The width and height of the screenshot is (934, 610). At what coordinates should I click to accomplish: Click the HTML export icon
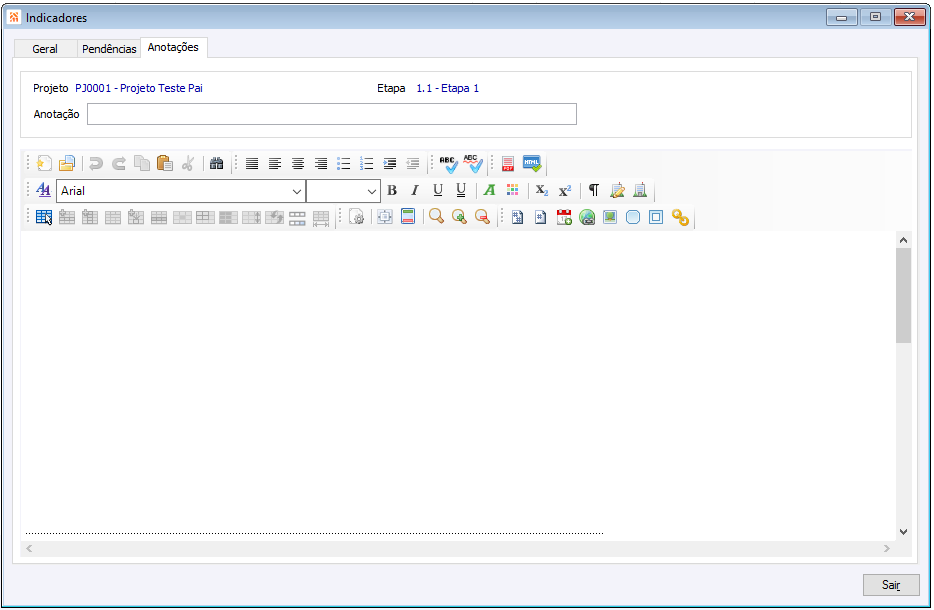(x=532, y=163)
